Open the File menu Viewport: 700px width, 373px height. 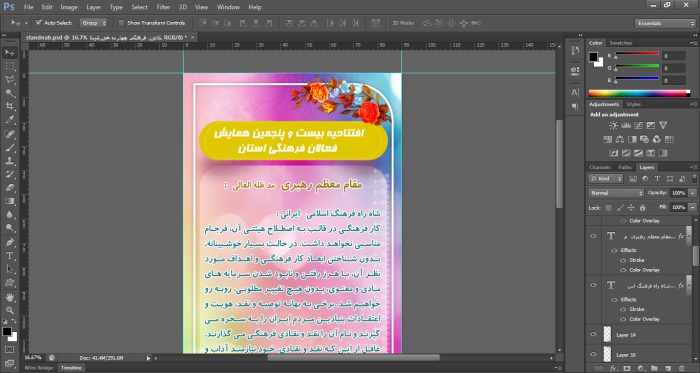pyautogui.click(x=29, y=7)
